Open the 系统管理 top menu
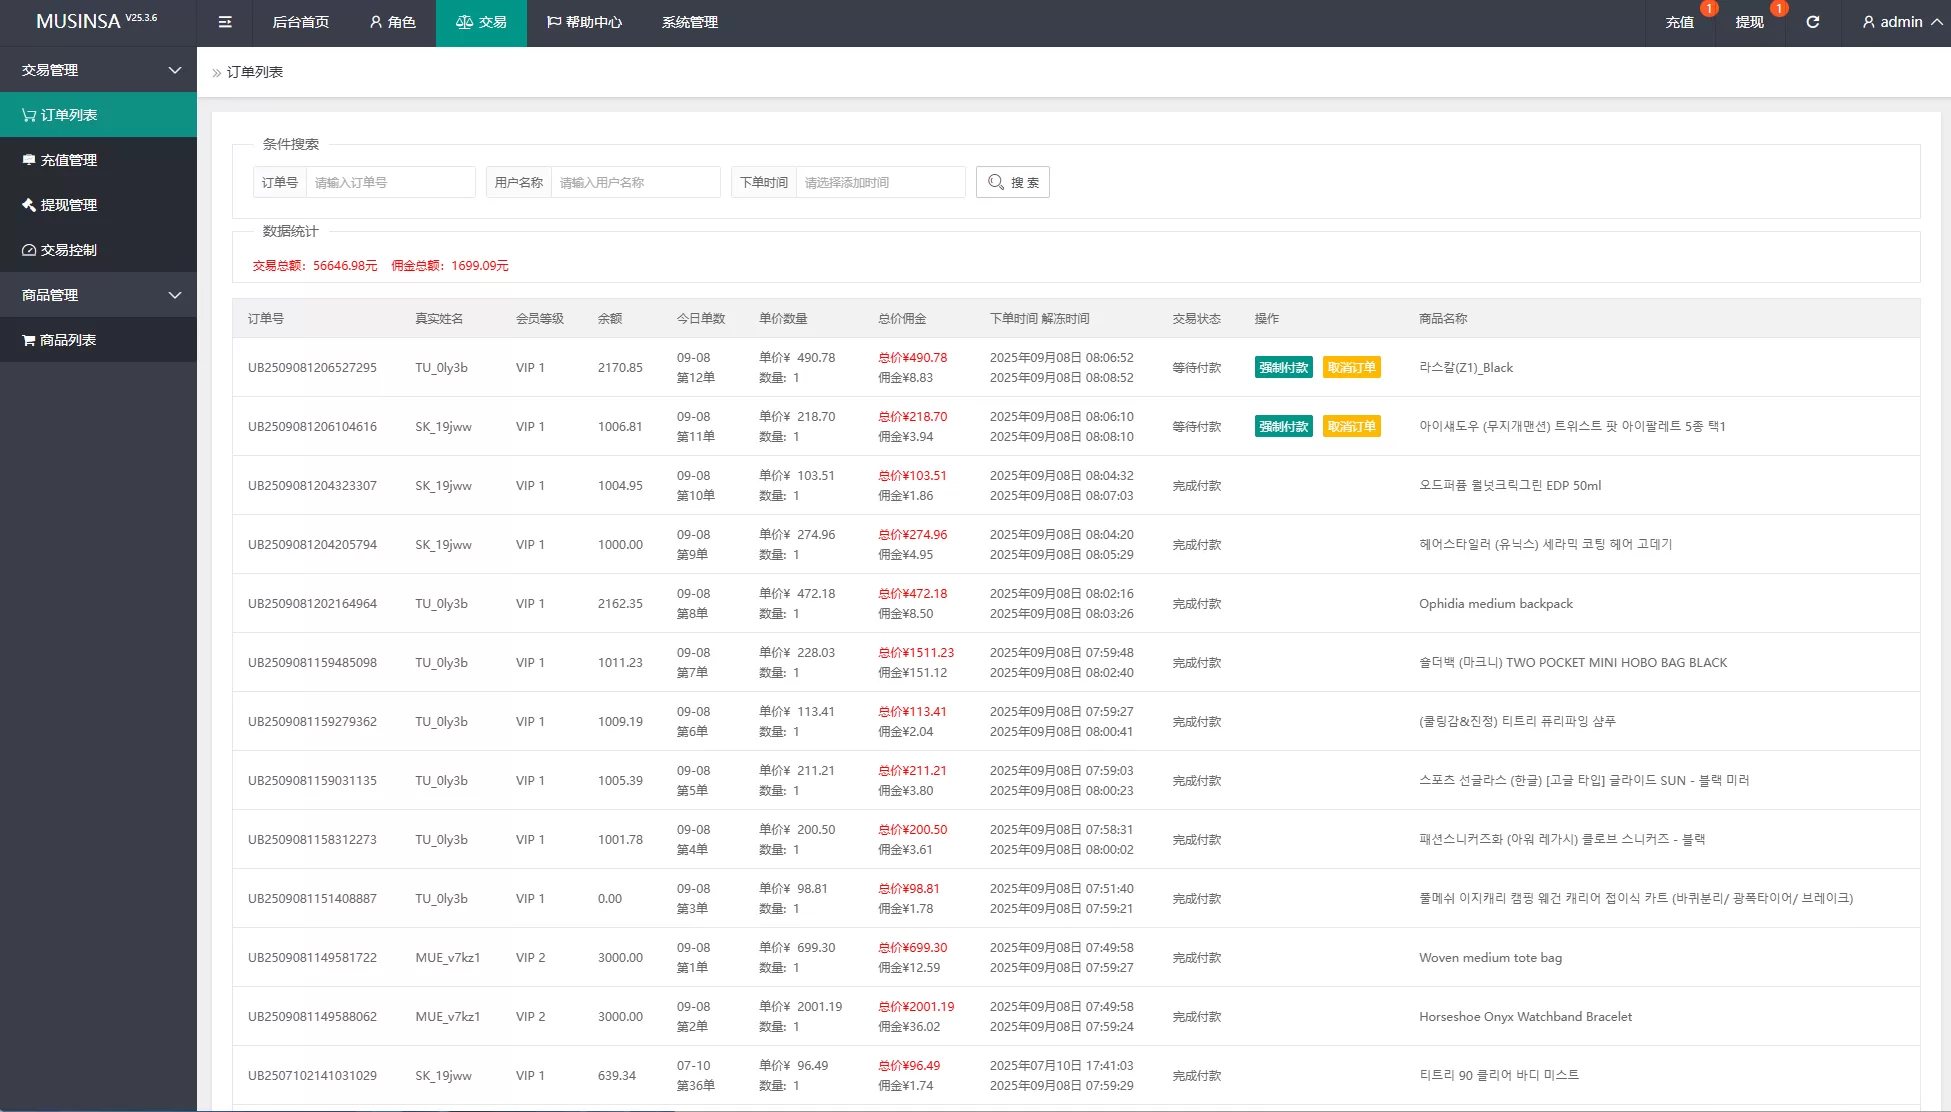The width and height of the screenshot is (1951, 1112). [689, 22]
